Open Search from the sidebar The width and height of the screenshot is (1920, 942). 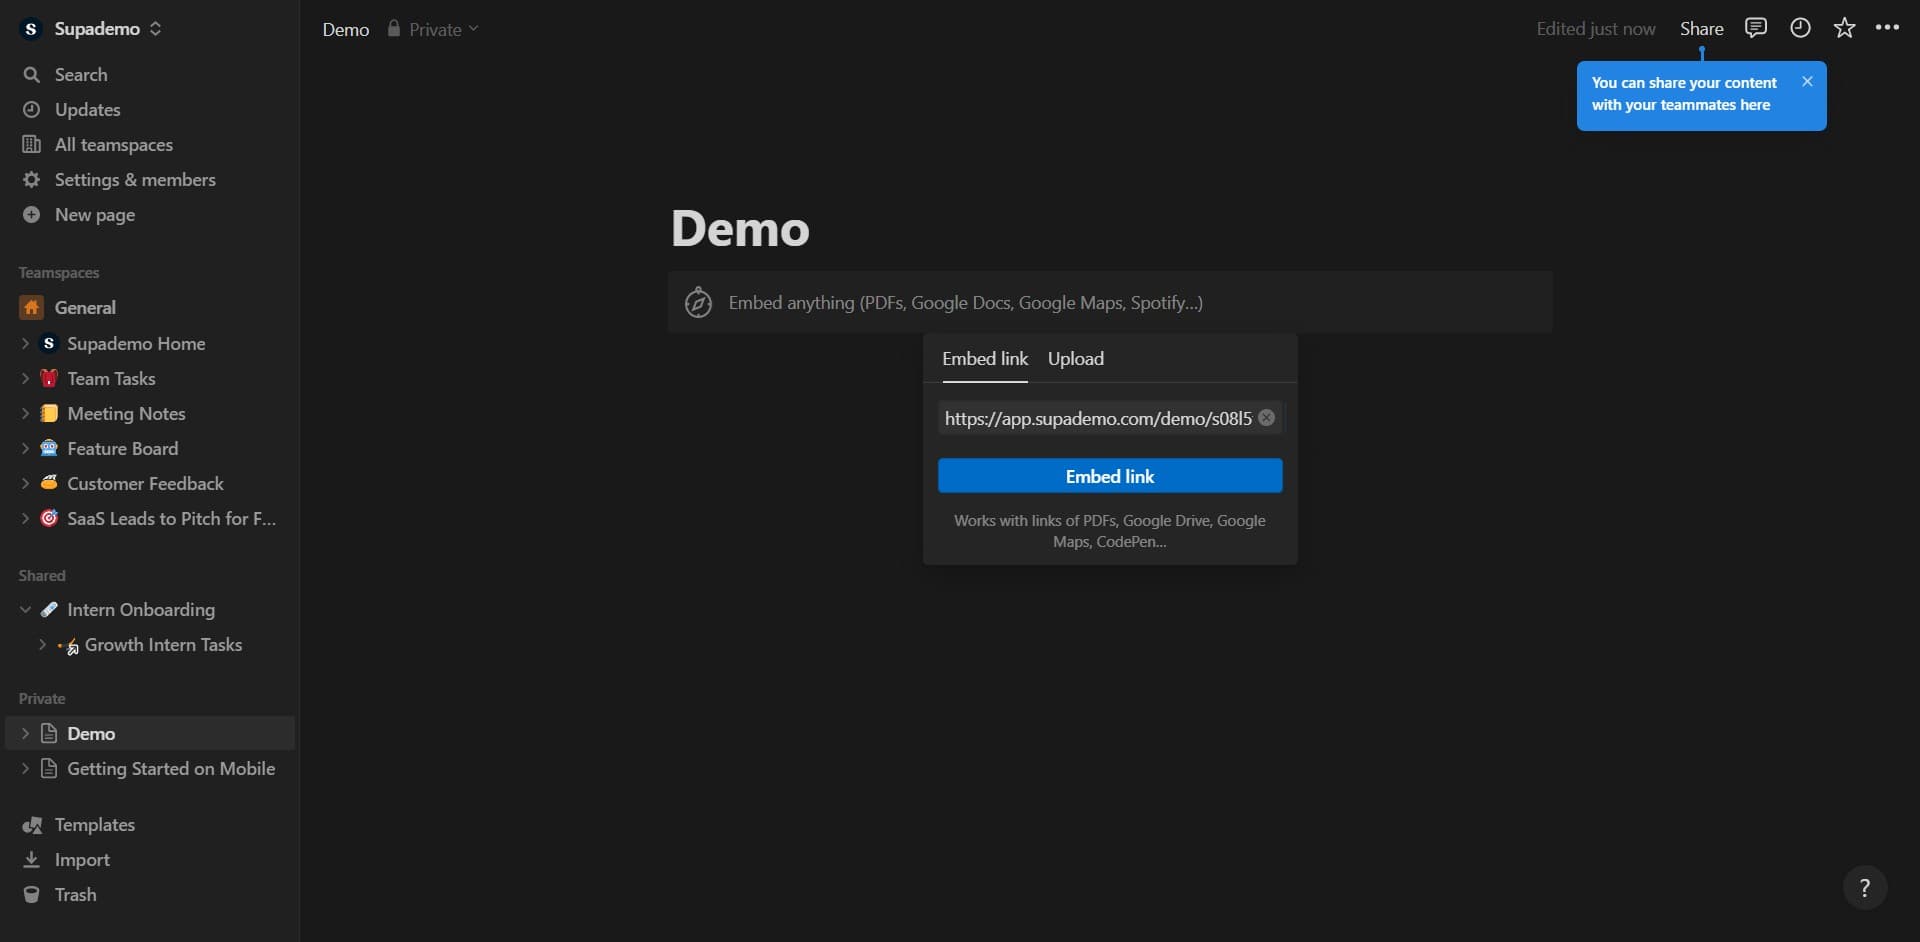pyautogui.click(x=80, y=74)
